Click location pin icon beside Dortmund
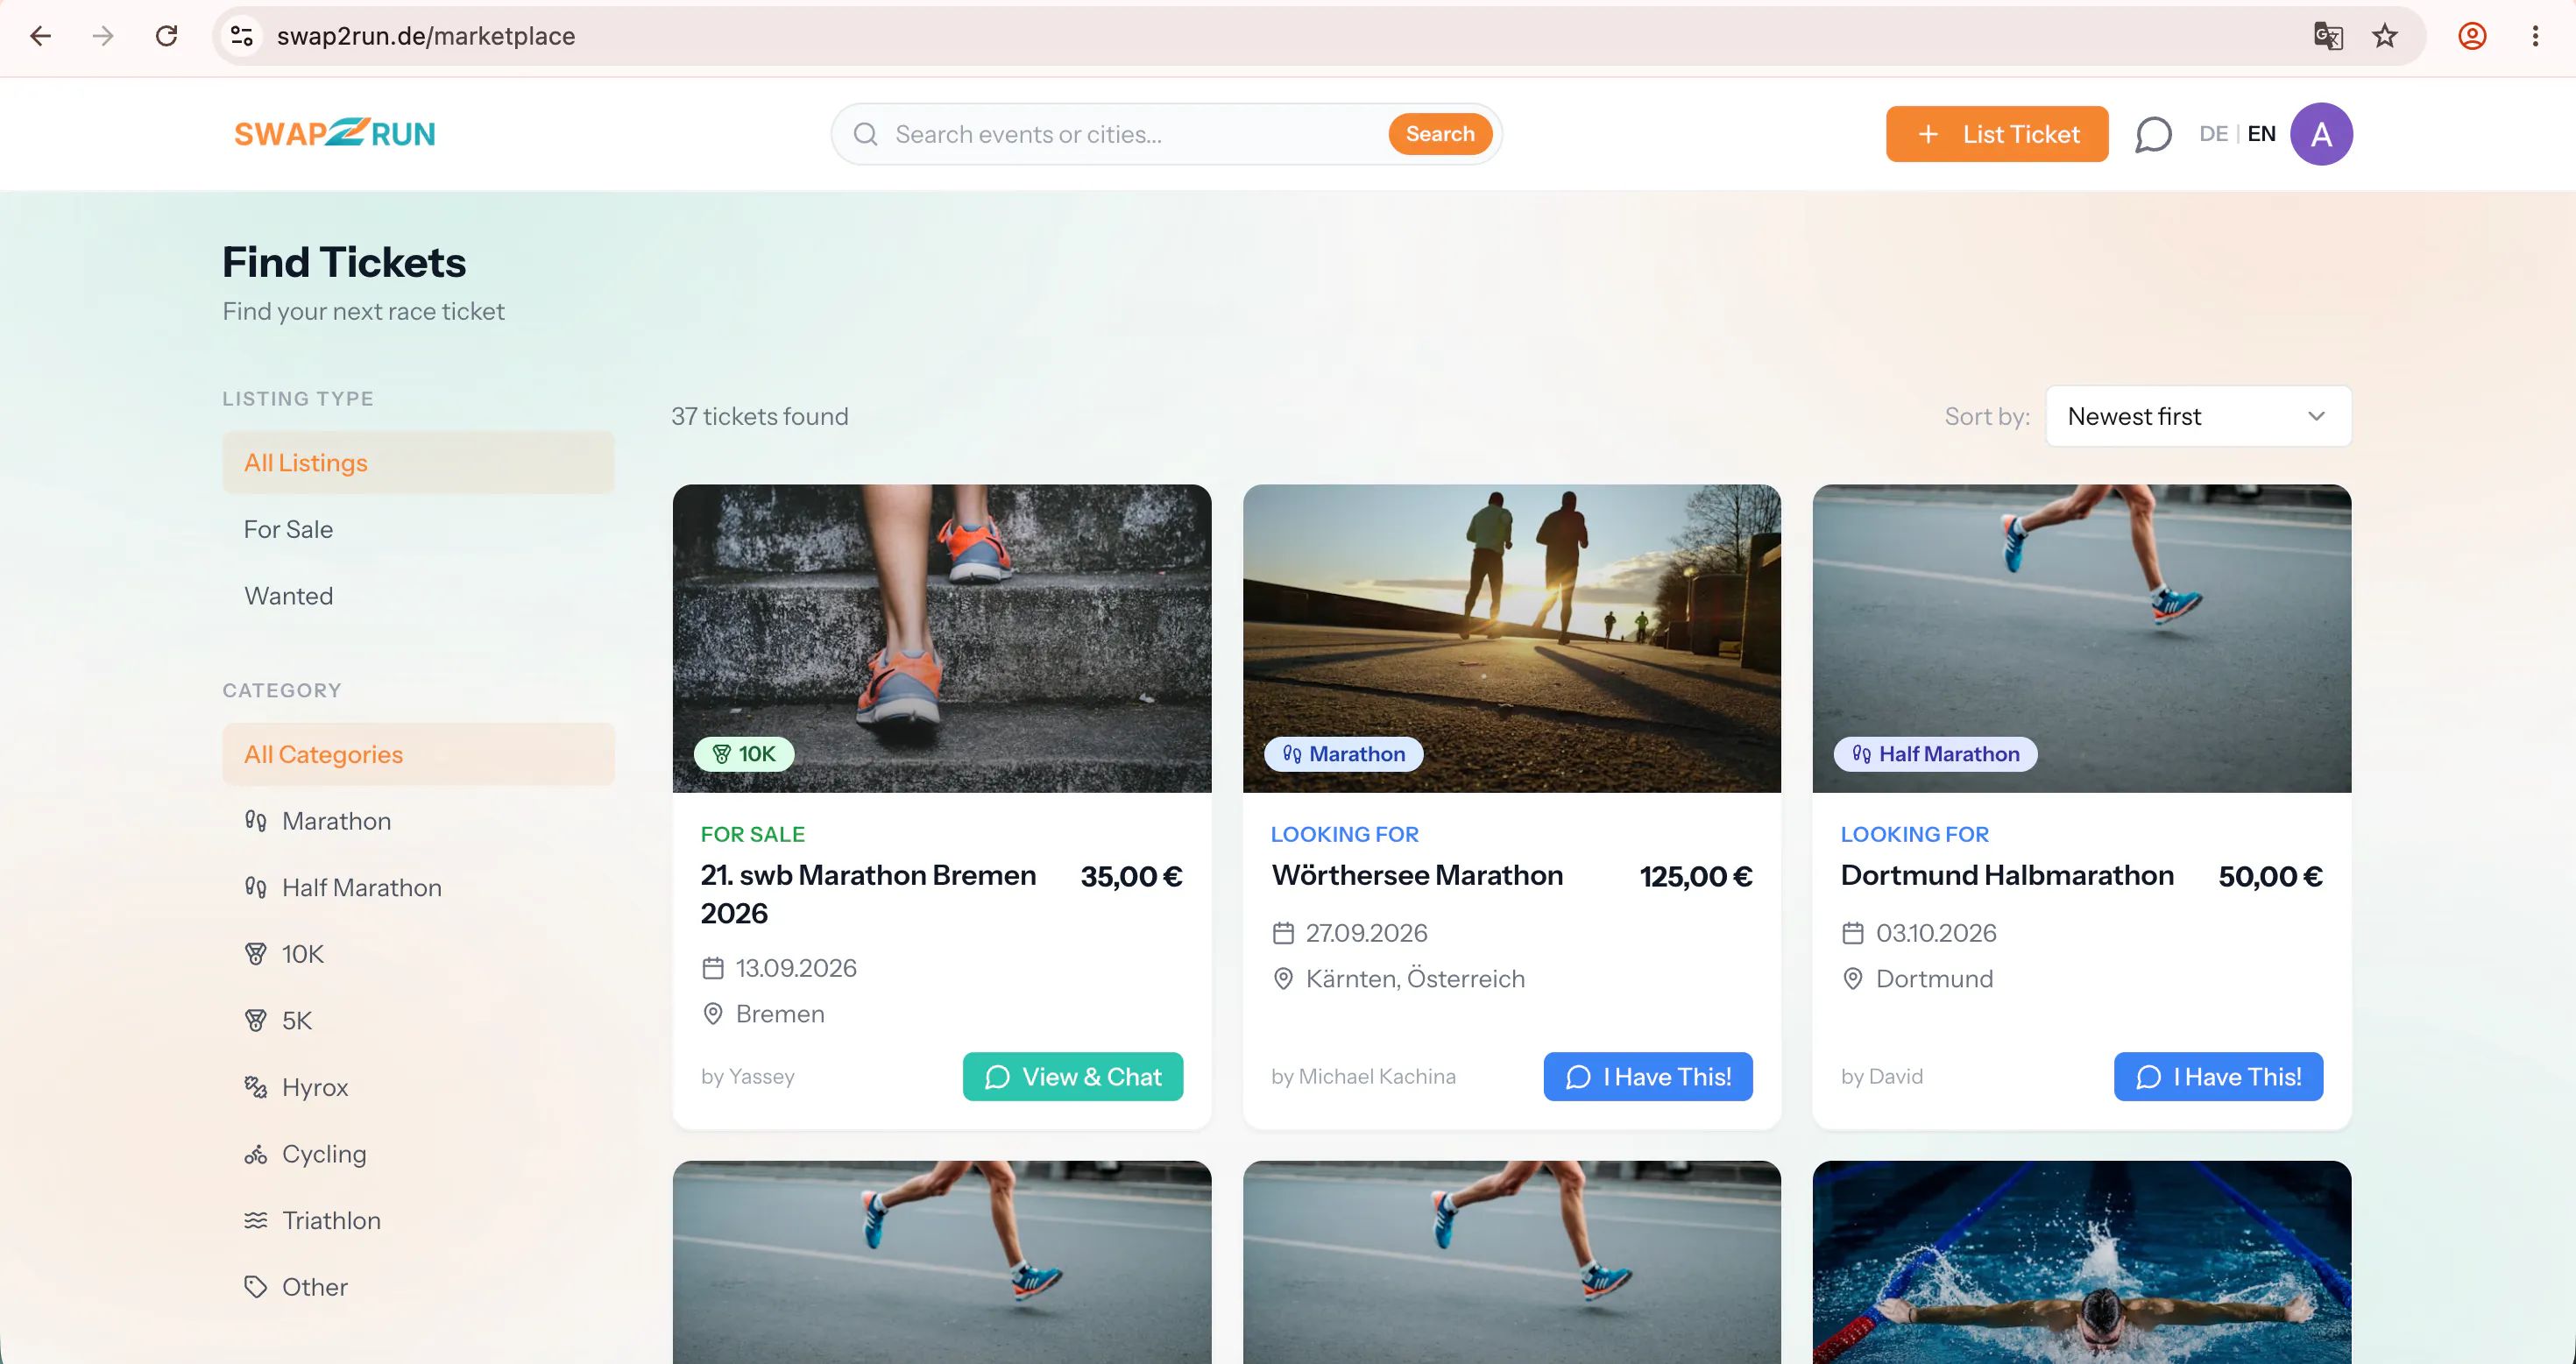Viewport: 2576px width, 1364px height. click(x=1853, y=978)
